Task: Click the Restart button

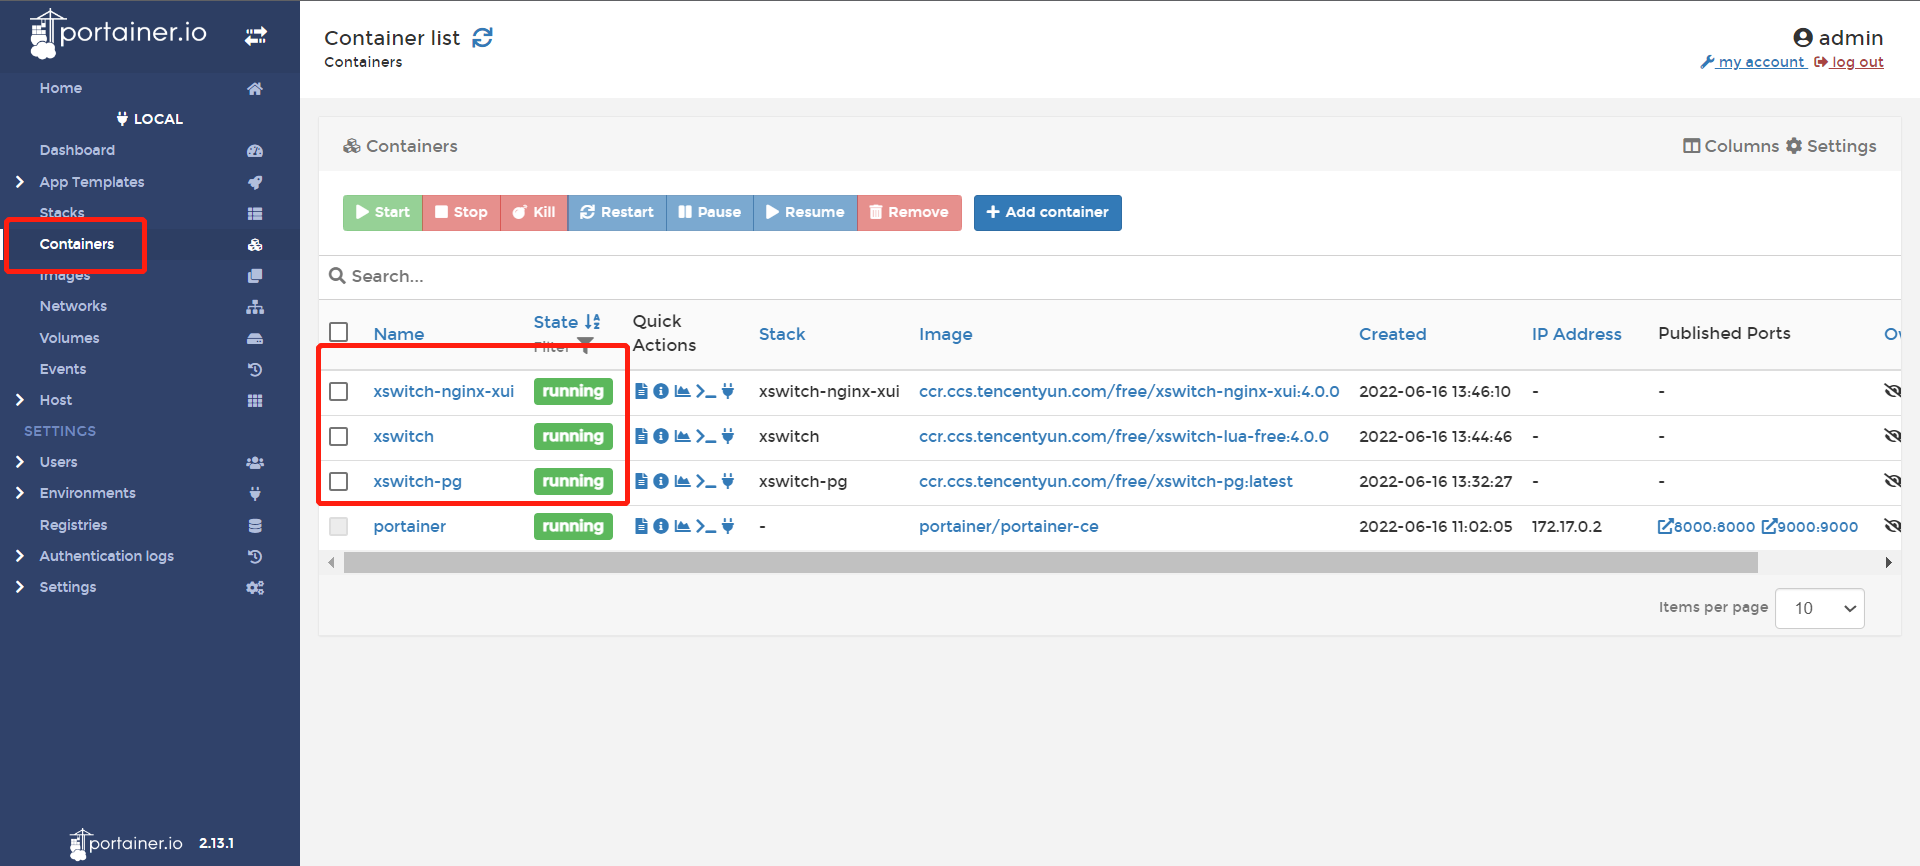Action: [617, 212]
